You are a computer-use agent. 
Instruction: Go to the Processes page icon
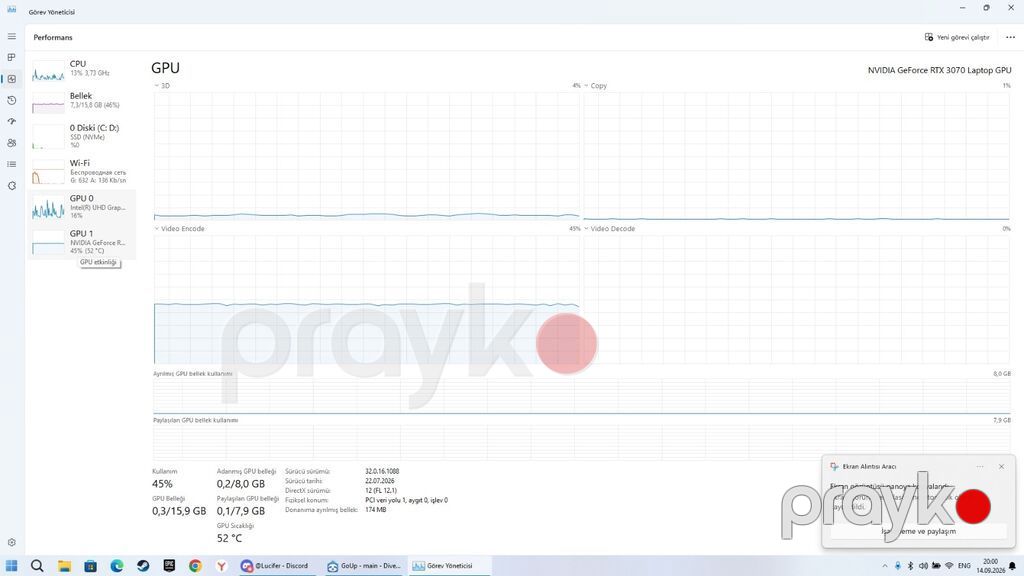[12, 57]
